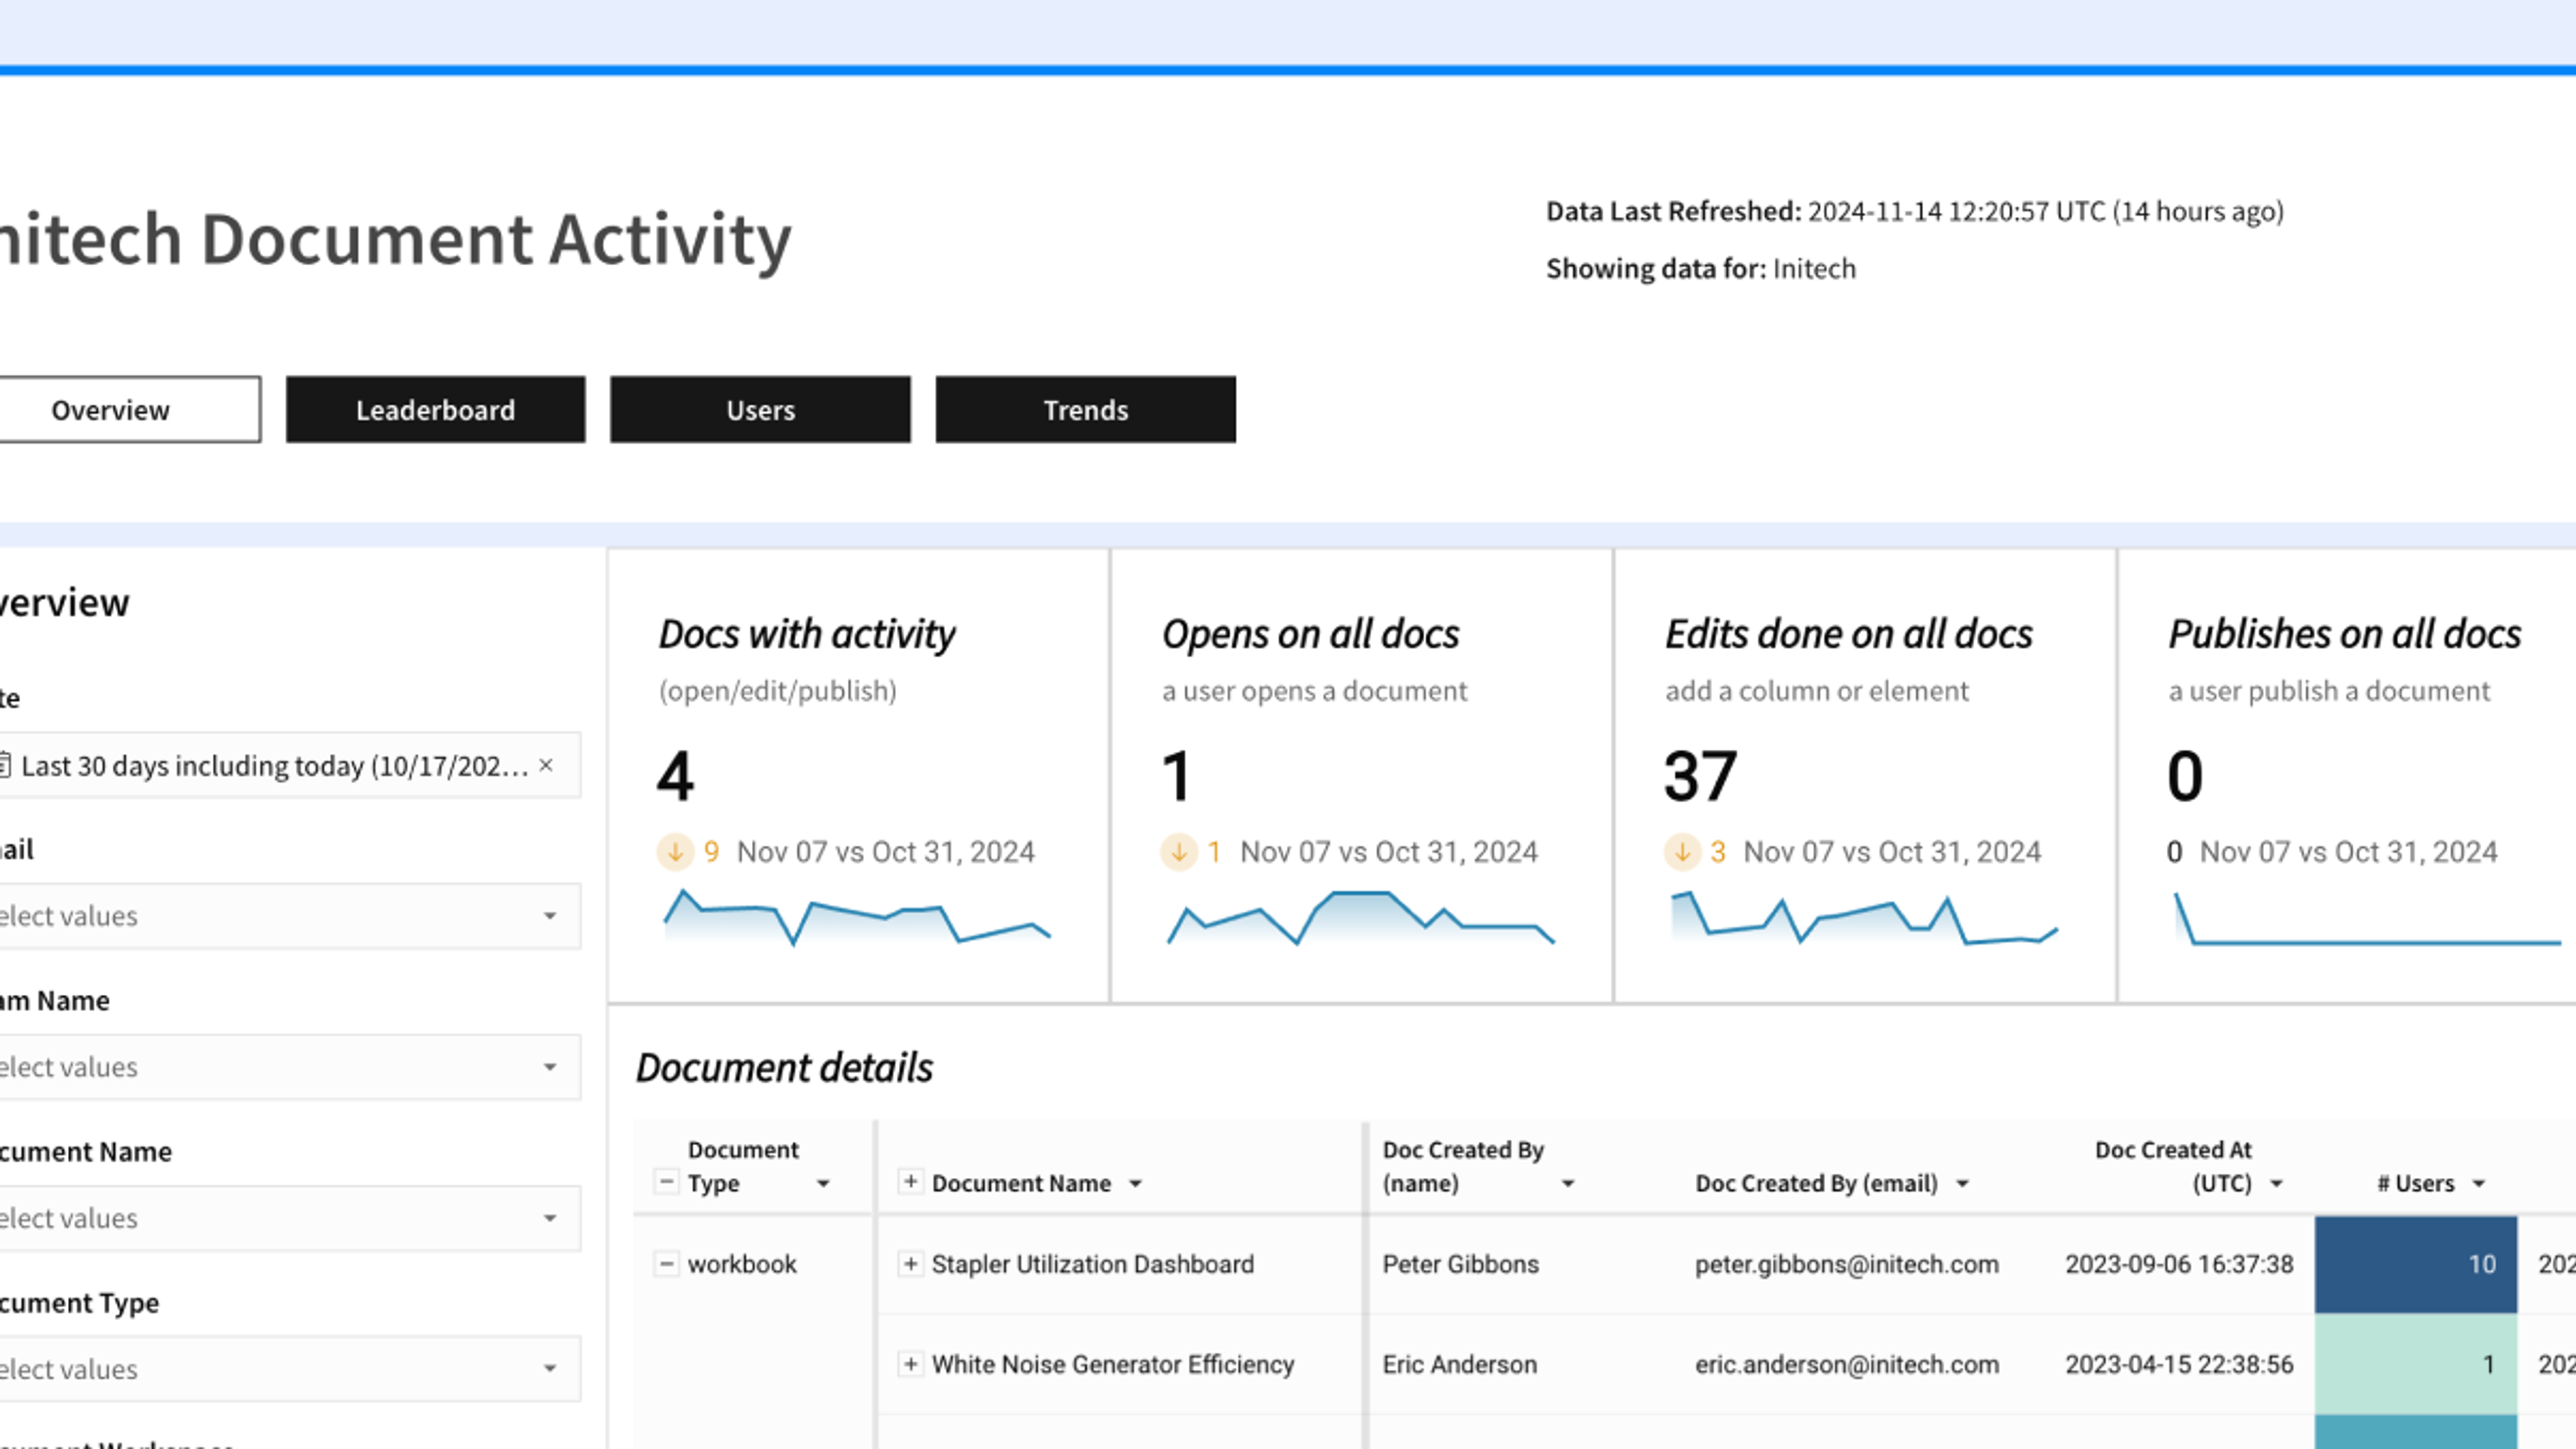
Task: Click the 2023-04-15 22:38:56 created date cell
Action: 2179,1364
